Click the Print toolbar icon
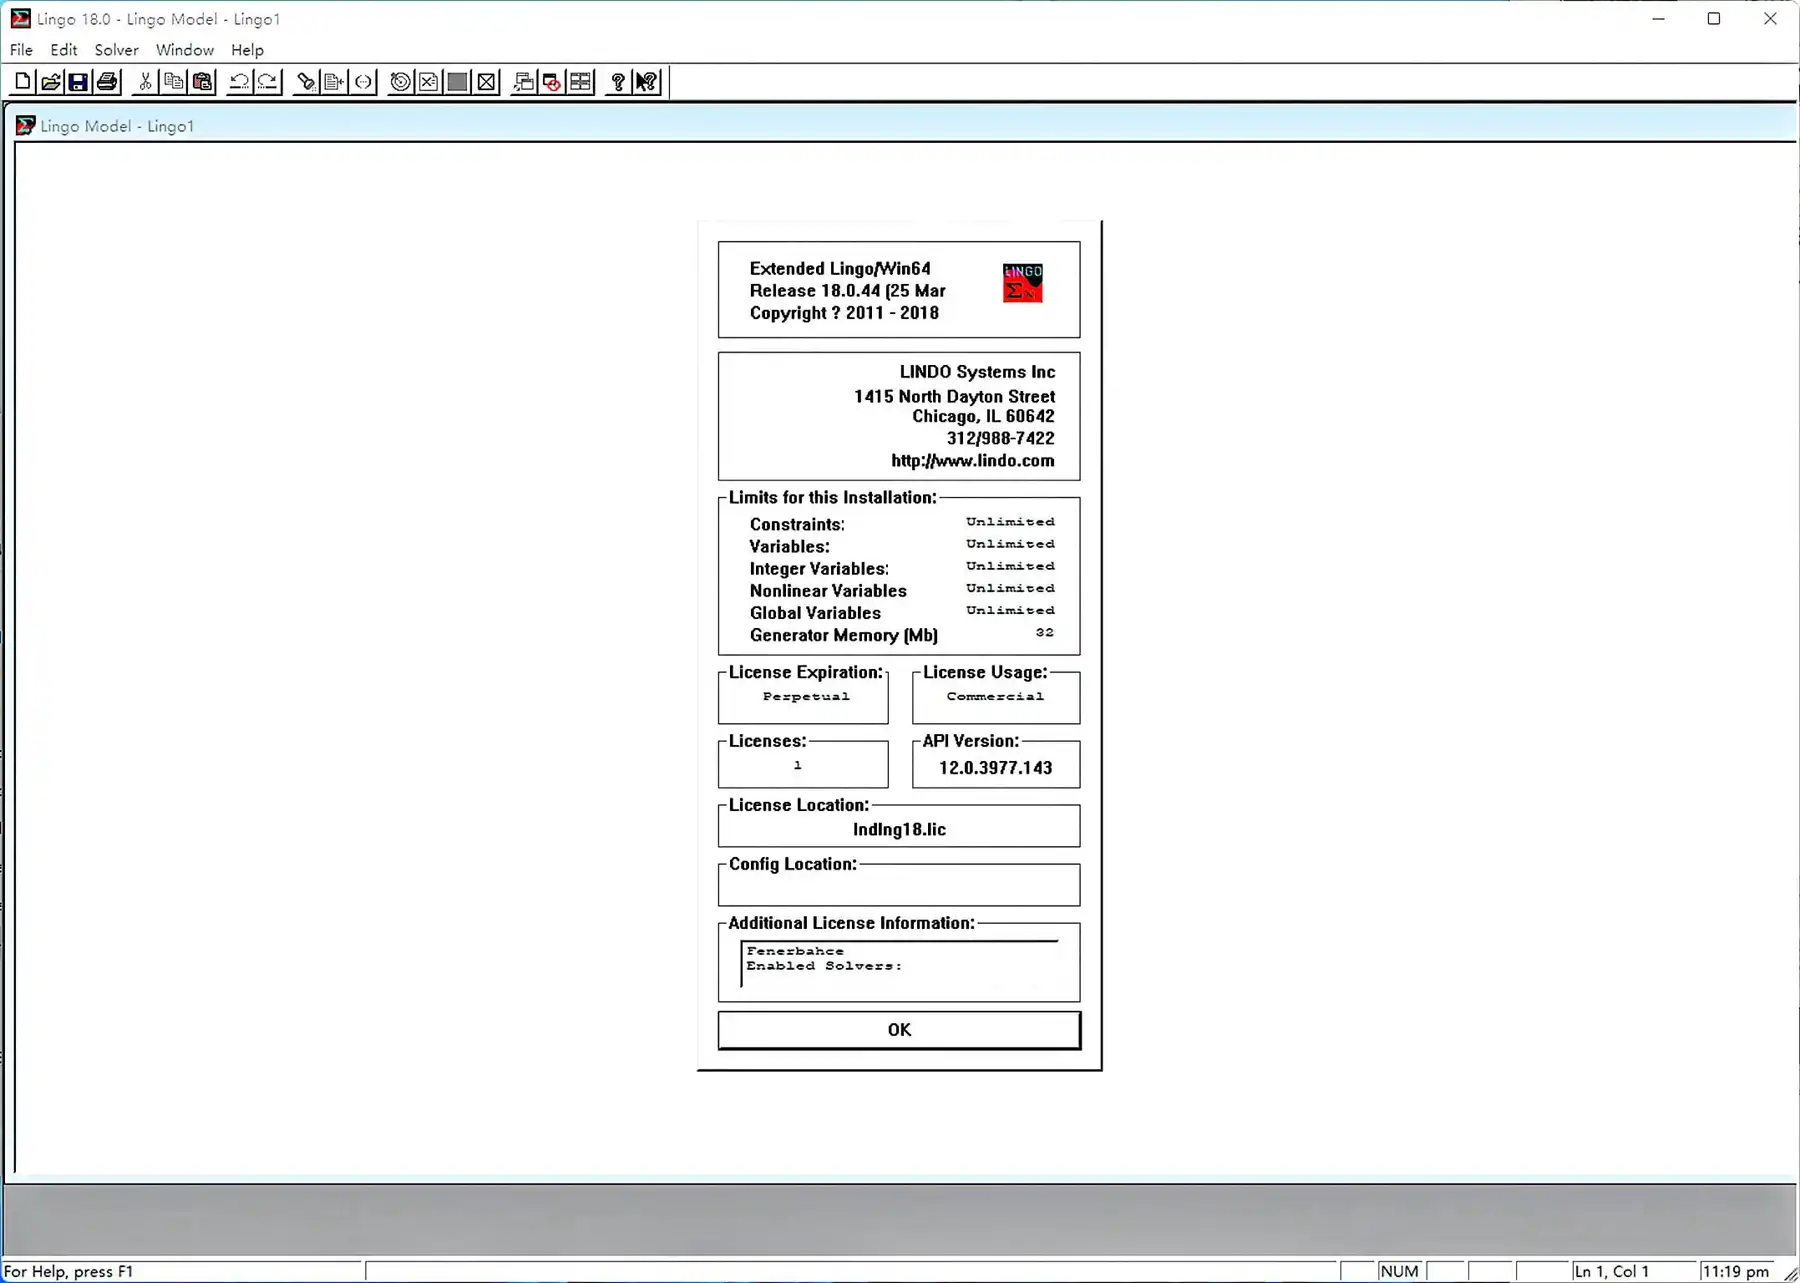 [x=108, y=82]
